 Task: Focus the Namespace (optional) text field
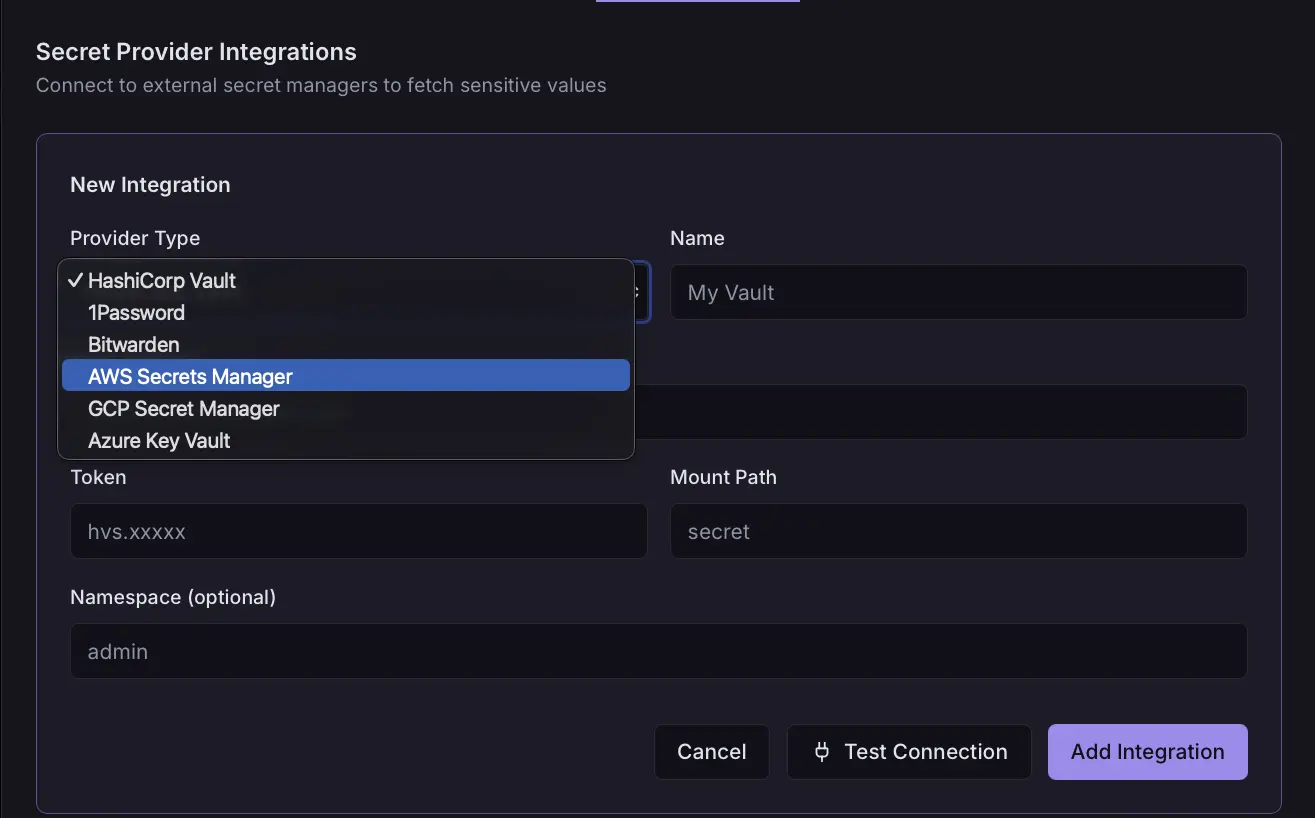[x=658, y=651]
